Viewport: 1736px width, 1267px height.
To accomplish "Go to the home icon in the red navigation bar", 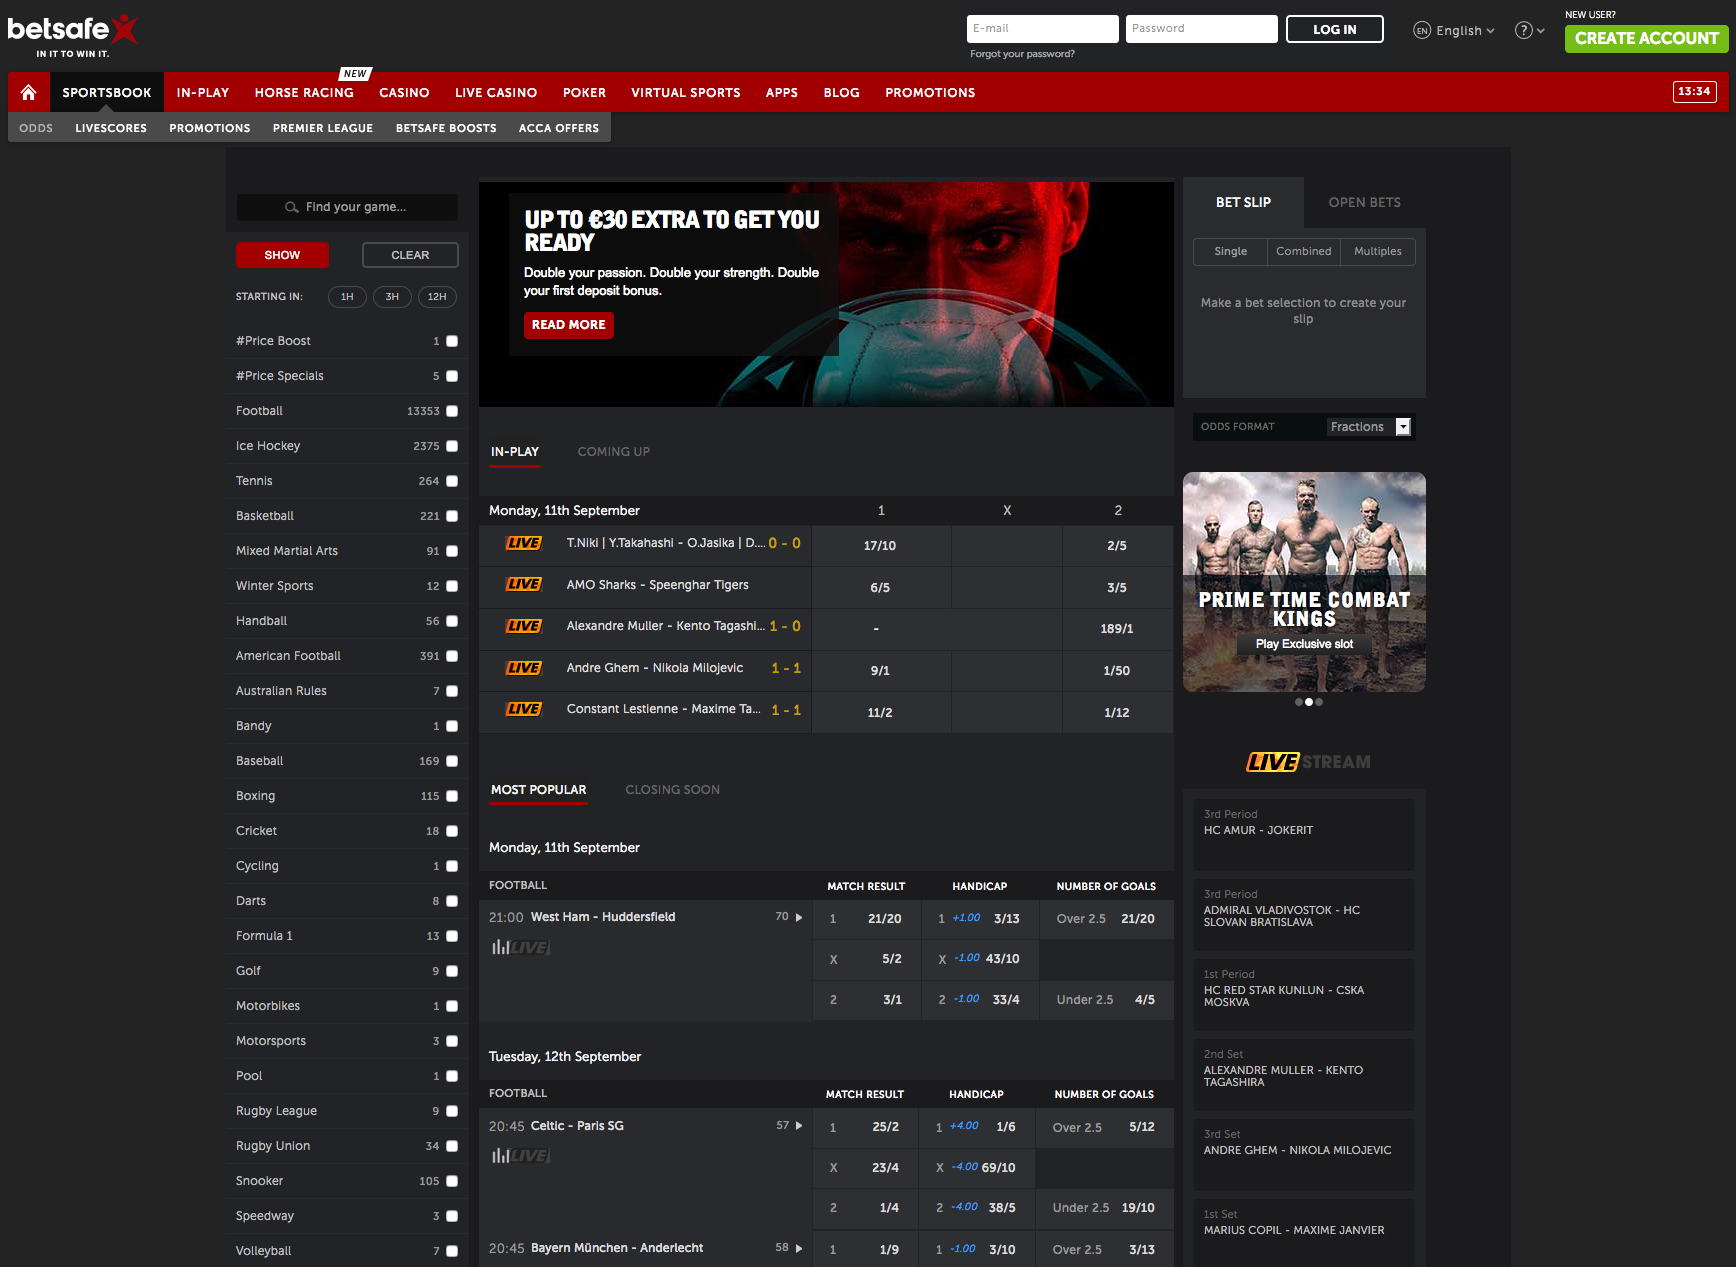I will pyautogui.click(x=28, y=92).
